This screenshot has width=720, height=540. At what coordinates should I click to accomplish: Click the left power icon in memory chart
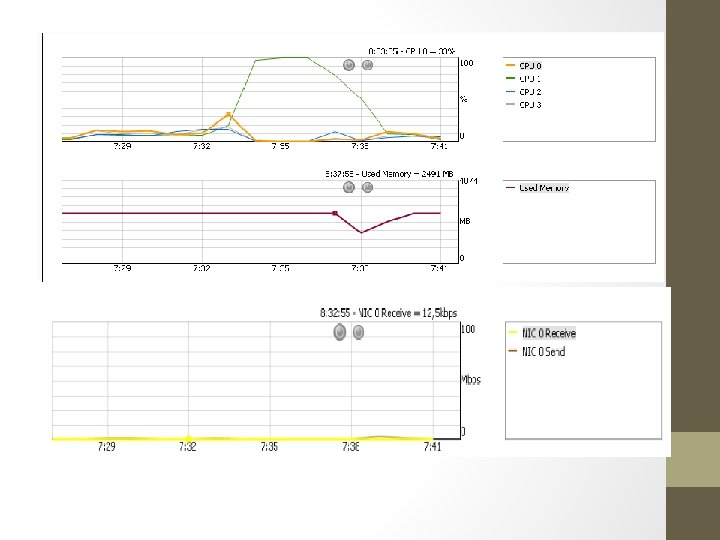349,187
